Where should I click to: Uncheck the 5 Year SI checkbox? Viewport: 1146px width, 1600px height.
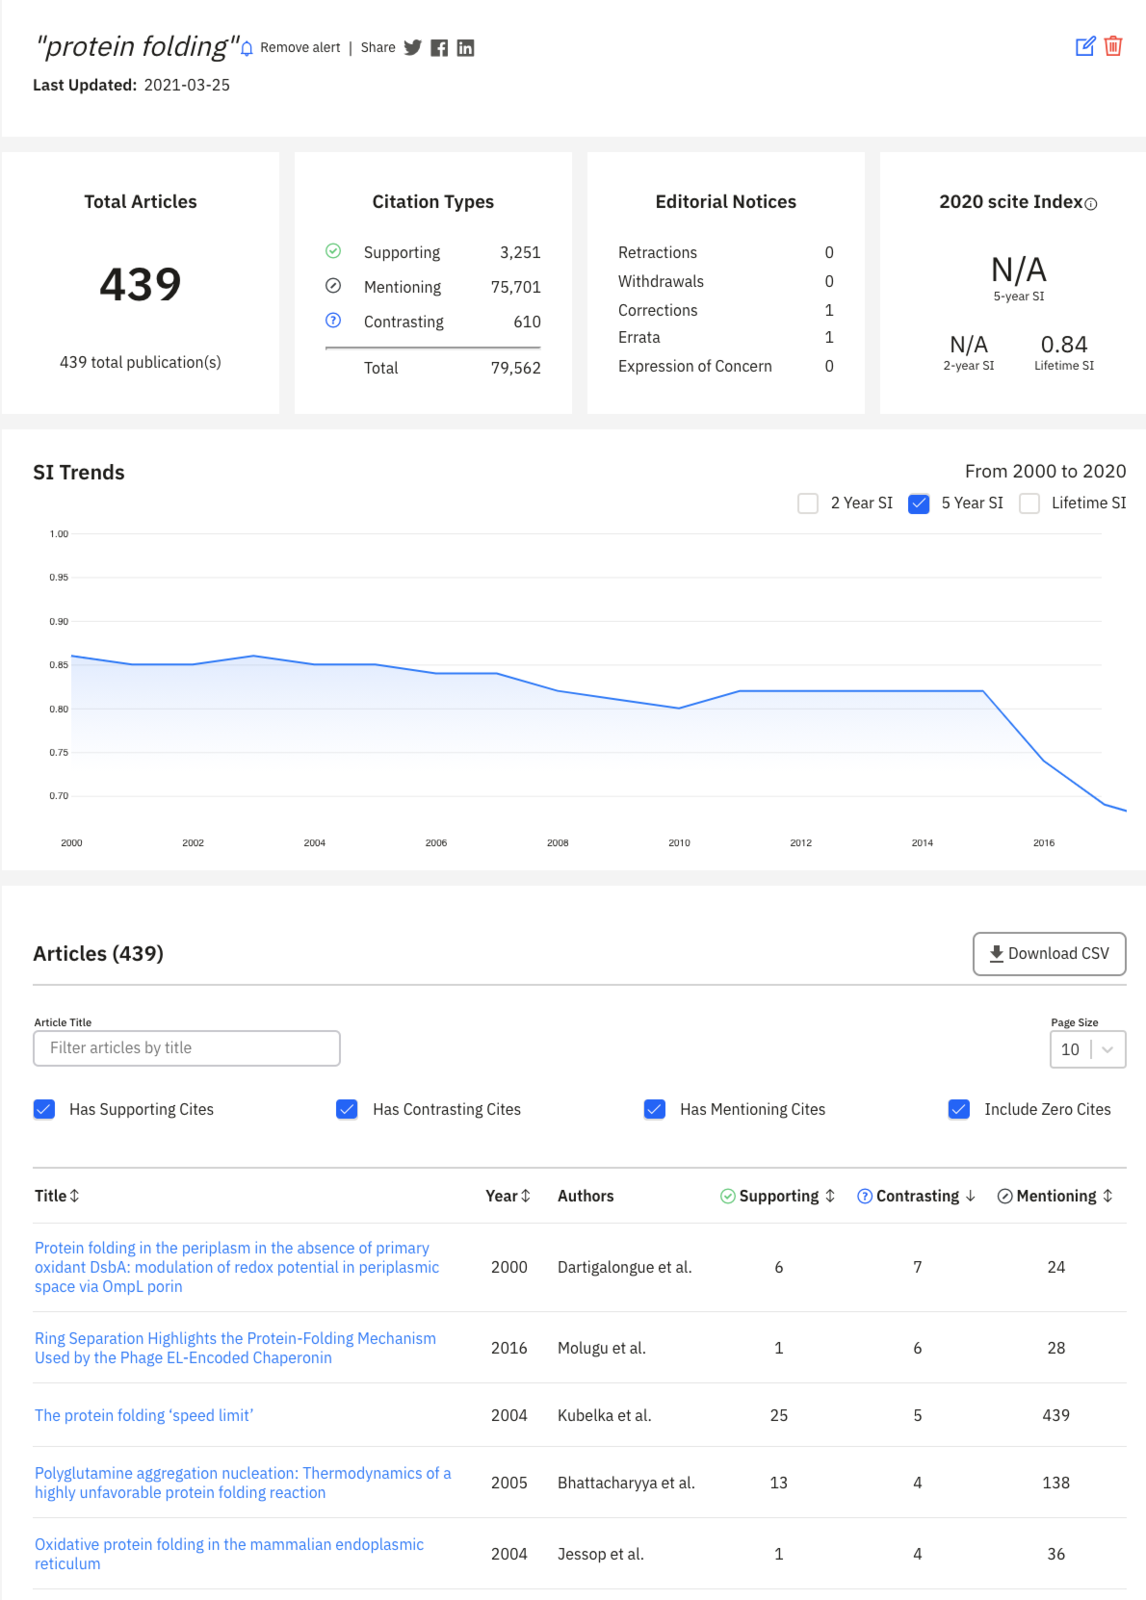tap(919, 503)
